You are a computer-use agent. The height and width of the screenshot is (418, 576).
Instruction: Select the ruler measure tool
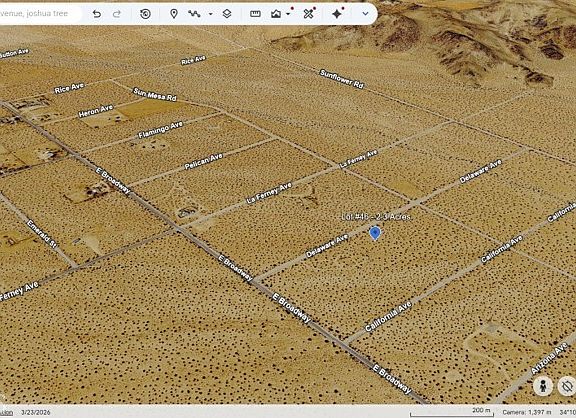pyautogui.click(x=255, y=14)
